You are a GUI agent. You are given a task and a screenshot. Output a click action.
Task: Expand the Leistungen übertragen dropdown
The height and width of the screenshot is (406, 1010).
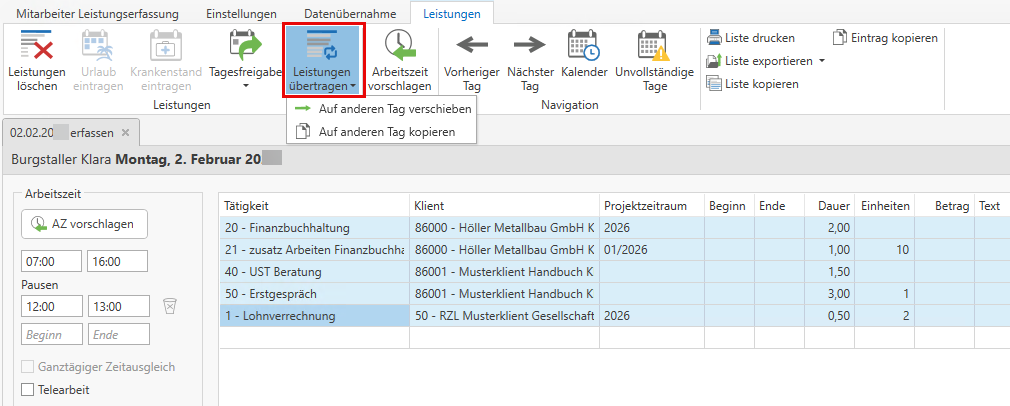tap(322, 60)
